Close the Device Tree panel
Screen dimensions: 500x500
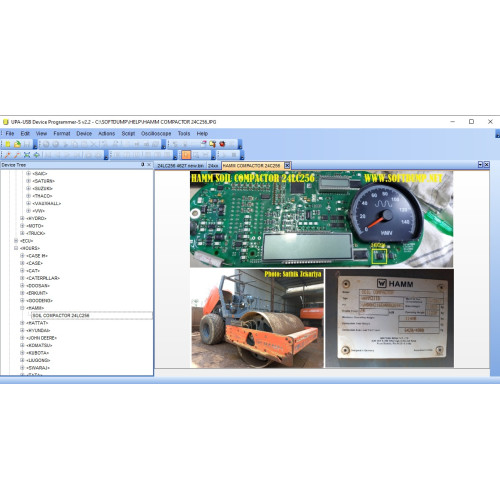coord(149,165)
